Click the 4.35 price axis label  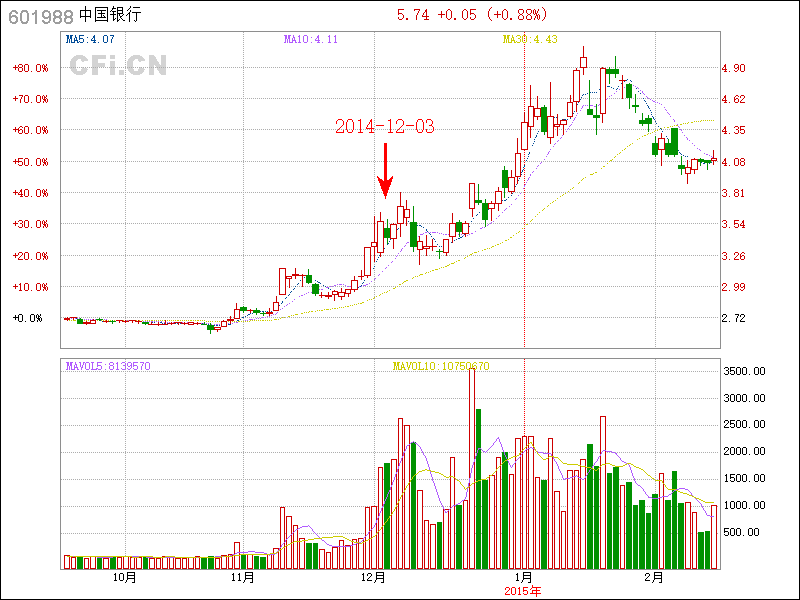pyautogui.click(x=734, y=130)
